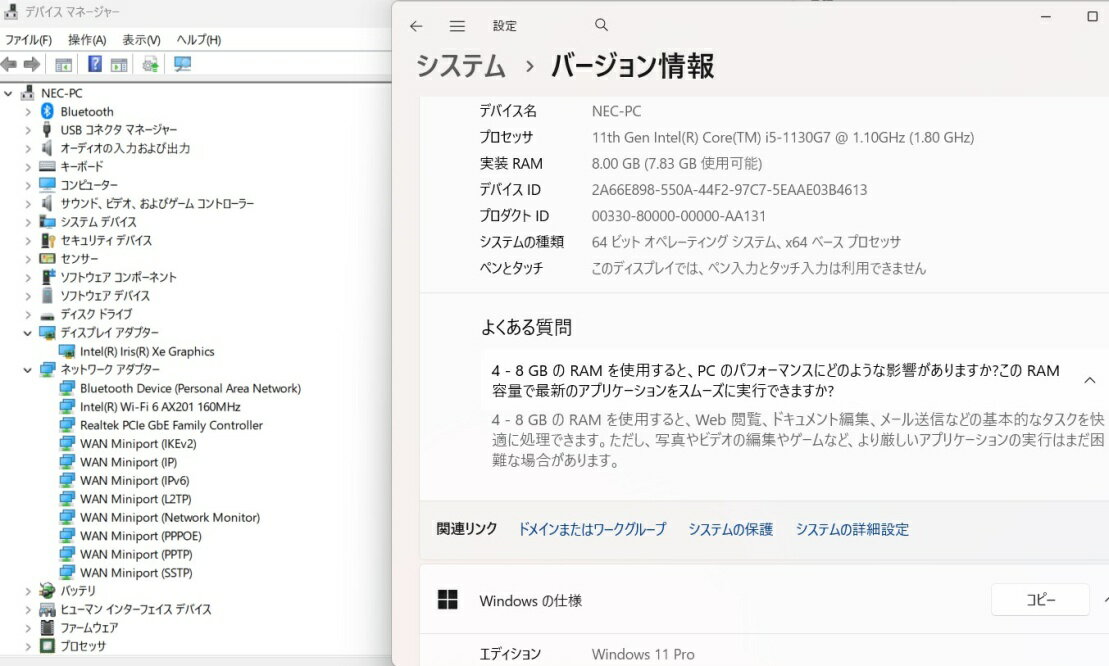Collapse the ネットワーク アダプター category

[x=28, y=369]
